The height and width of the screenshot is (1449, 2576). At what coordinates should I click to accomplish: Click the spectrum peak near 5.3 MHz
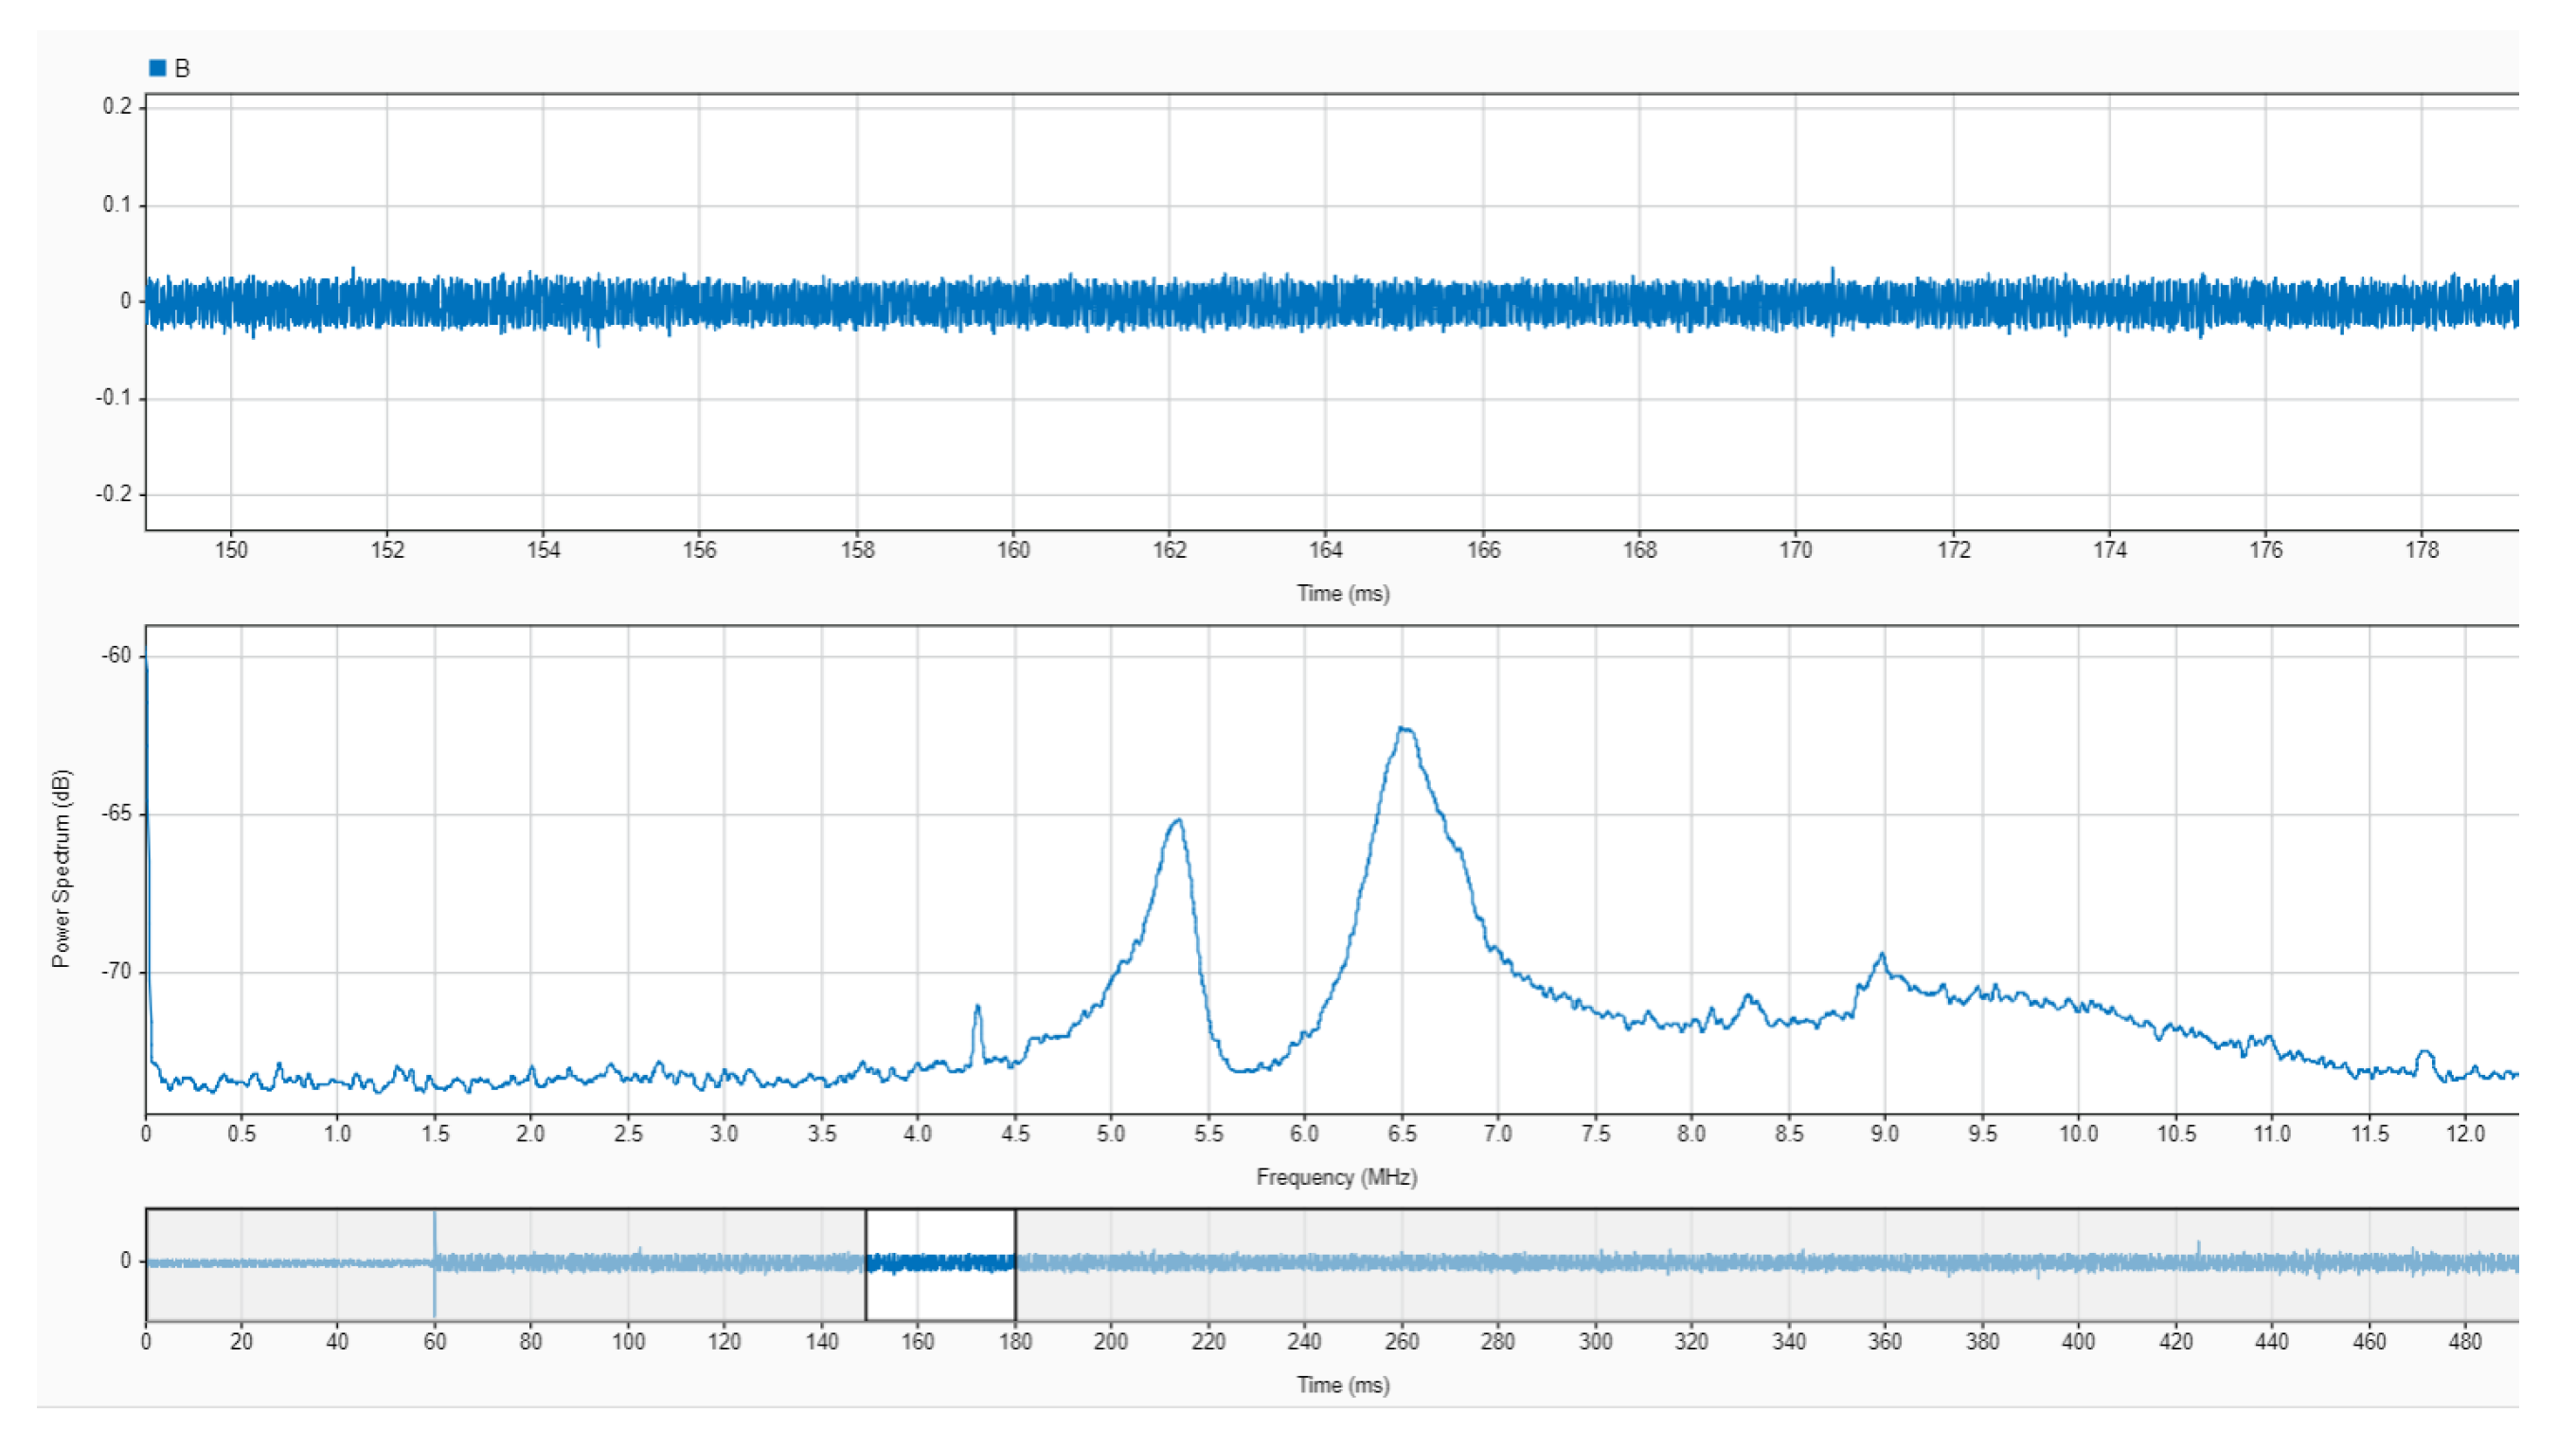point(1179,821)
